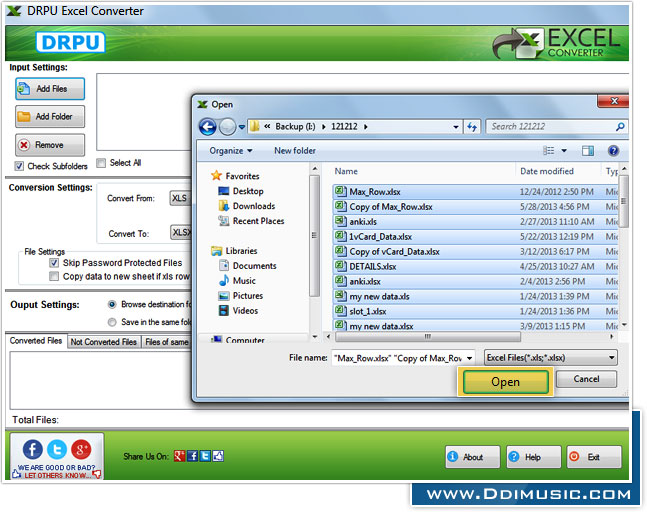Switch to Not Converted Files tab
647x512 pixels.
coord(104,342)
